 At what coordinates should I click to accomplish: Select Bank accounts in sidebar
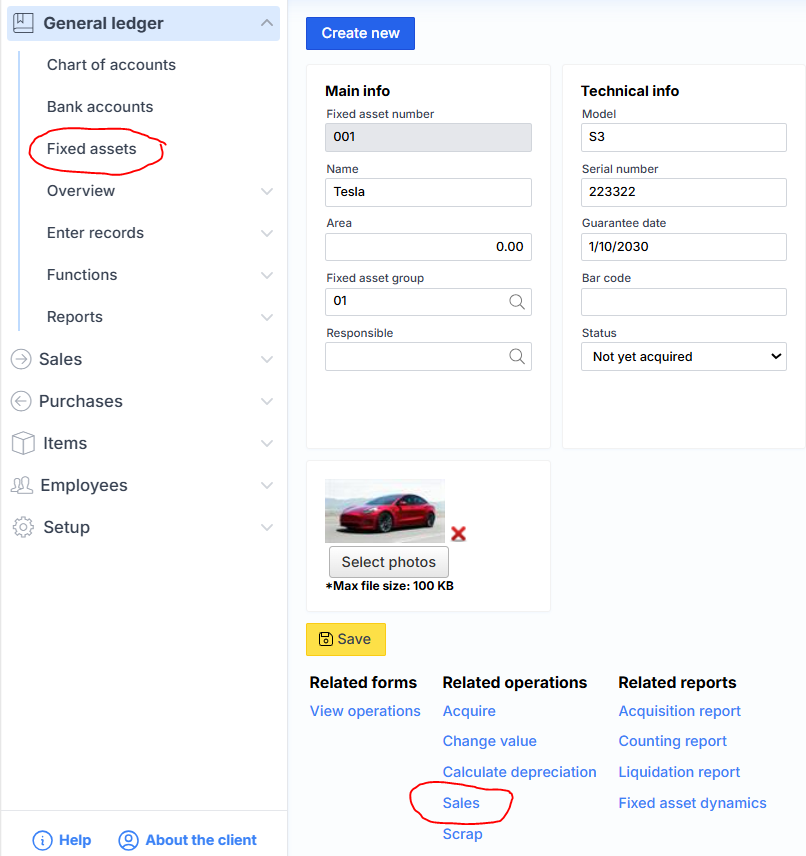[100, 107]
